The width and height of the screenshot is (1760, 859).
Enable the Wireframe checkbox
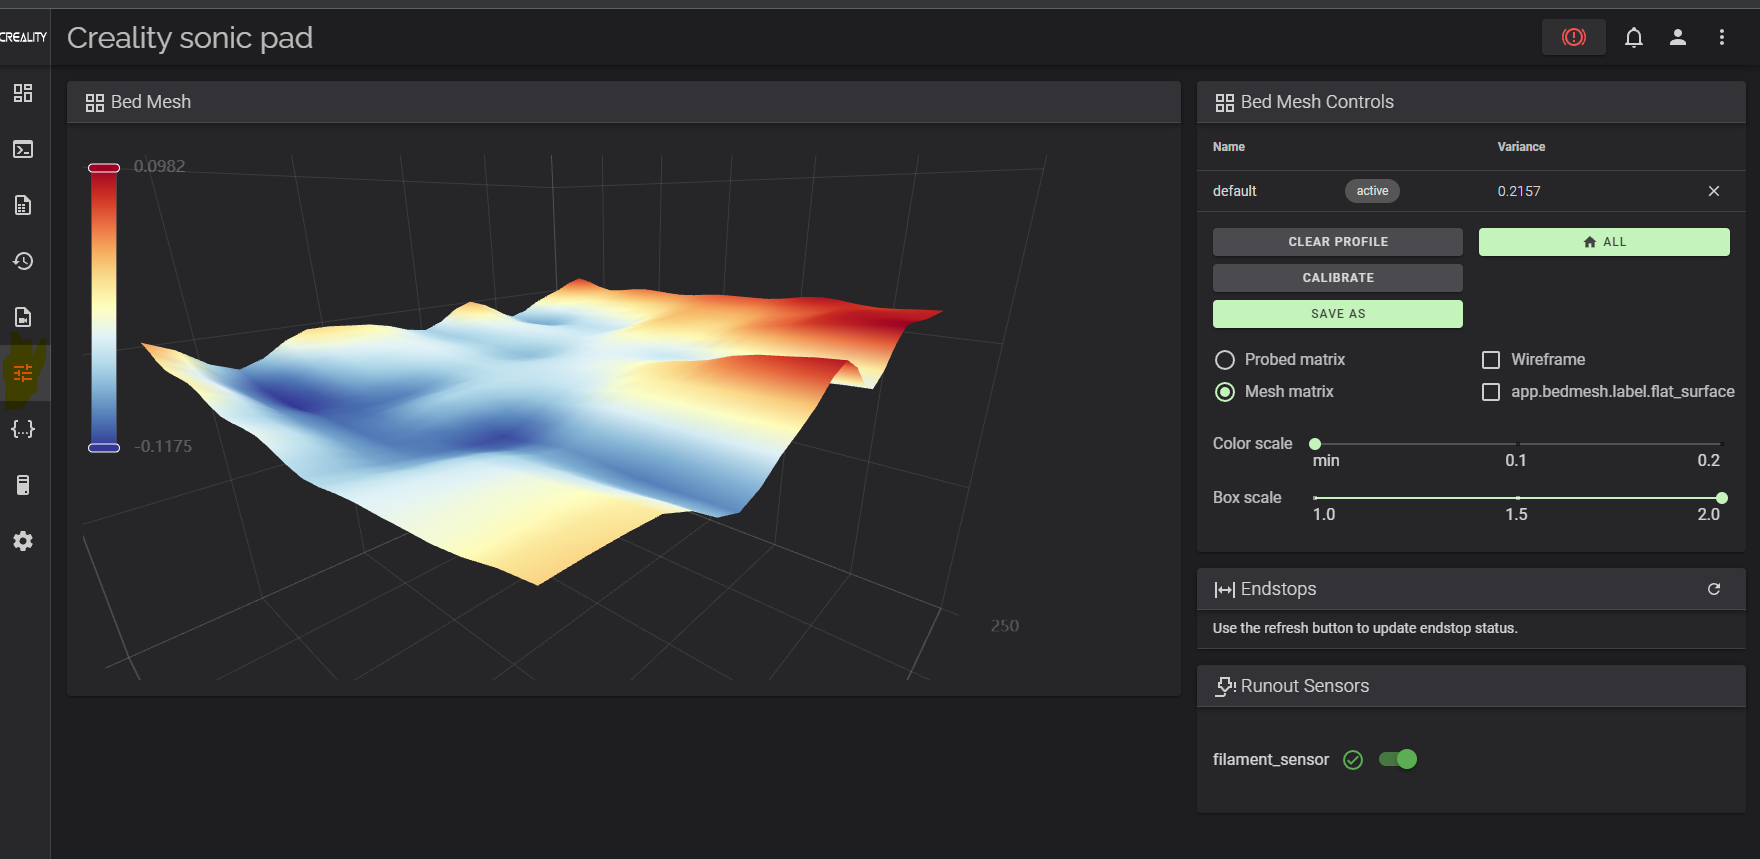click(x=1491, y=360)
